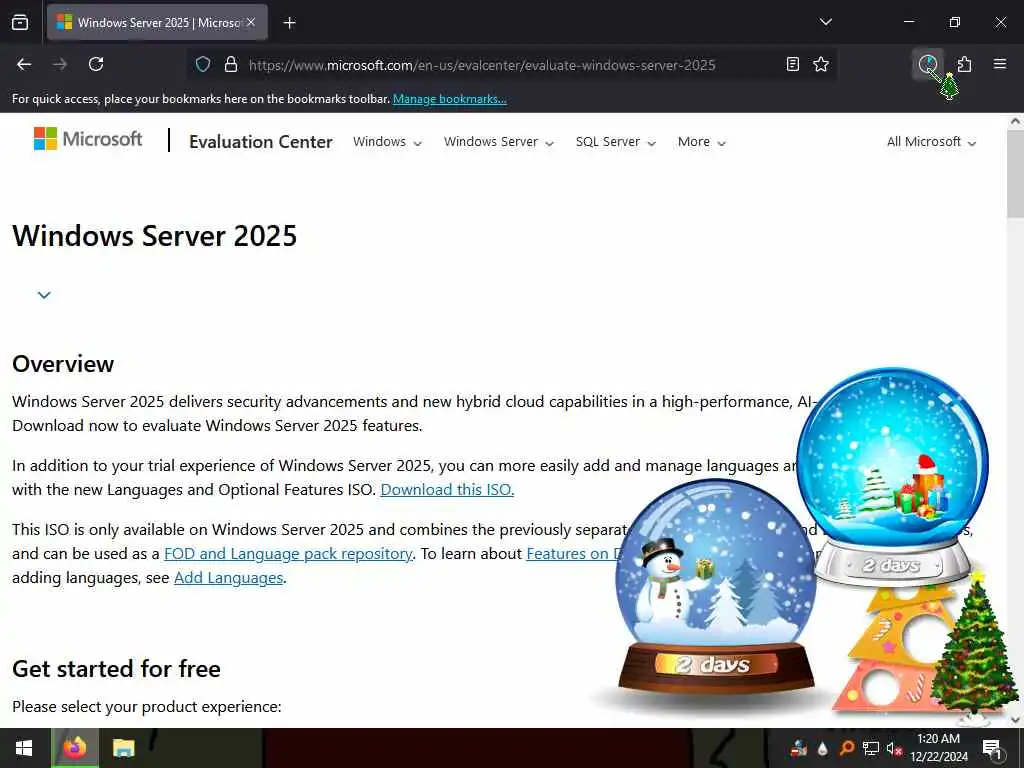Follow the Add Languages link
The width and height of the screenshot is (1024, 768).
pos(229,578)
